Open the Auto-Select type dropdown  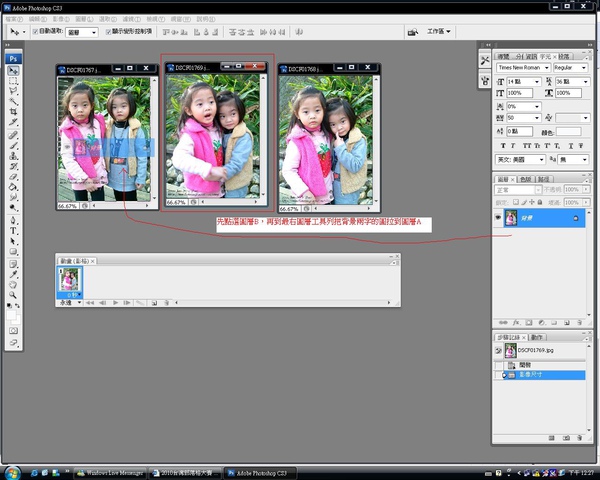tap(82, 33)
